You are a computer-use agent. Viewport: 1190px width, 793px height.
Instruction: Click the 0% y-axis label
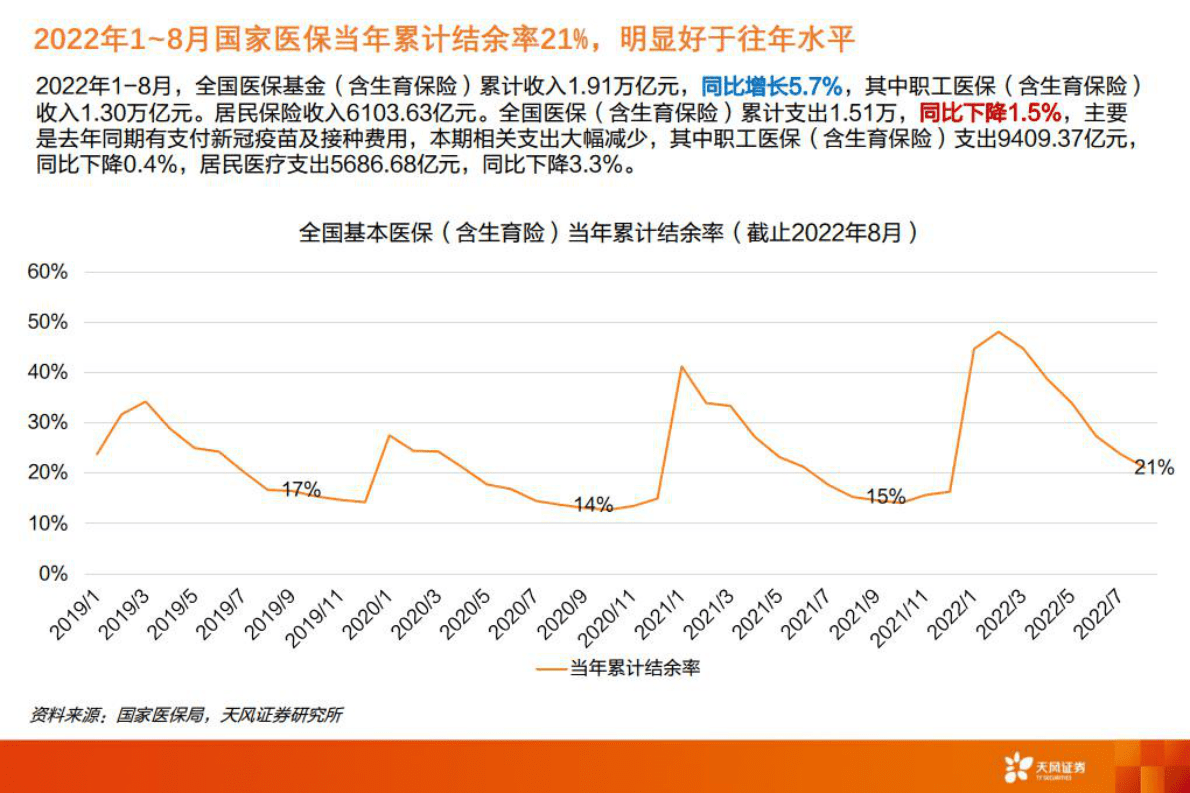[x=53, y=574]
